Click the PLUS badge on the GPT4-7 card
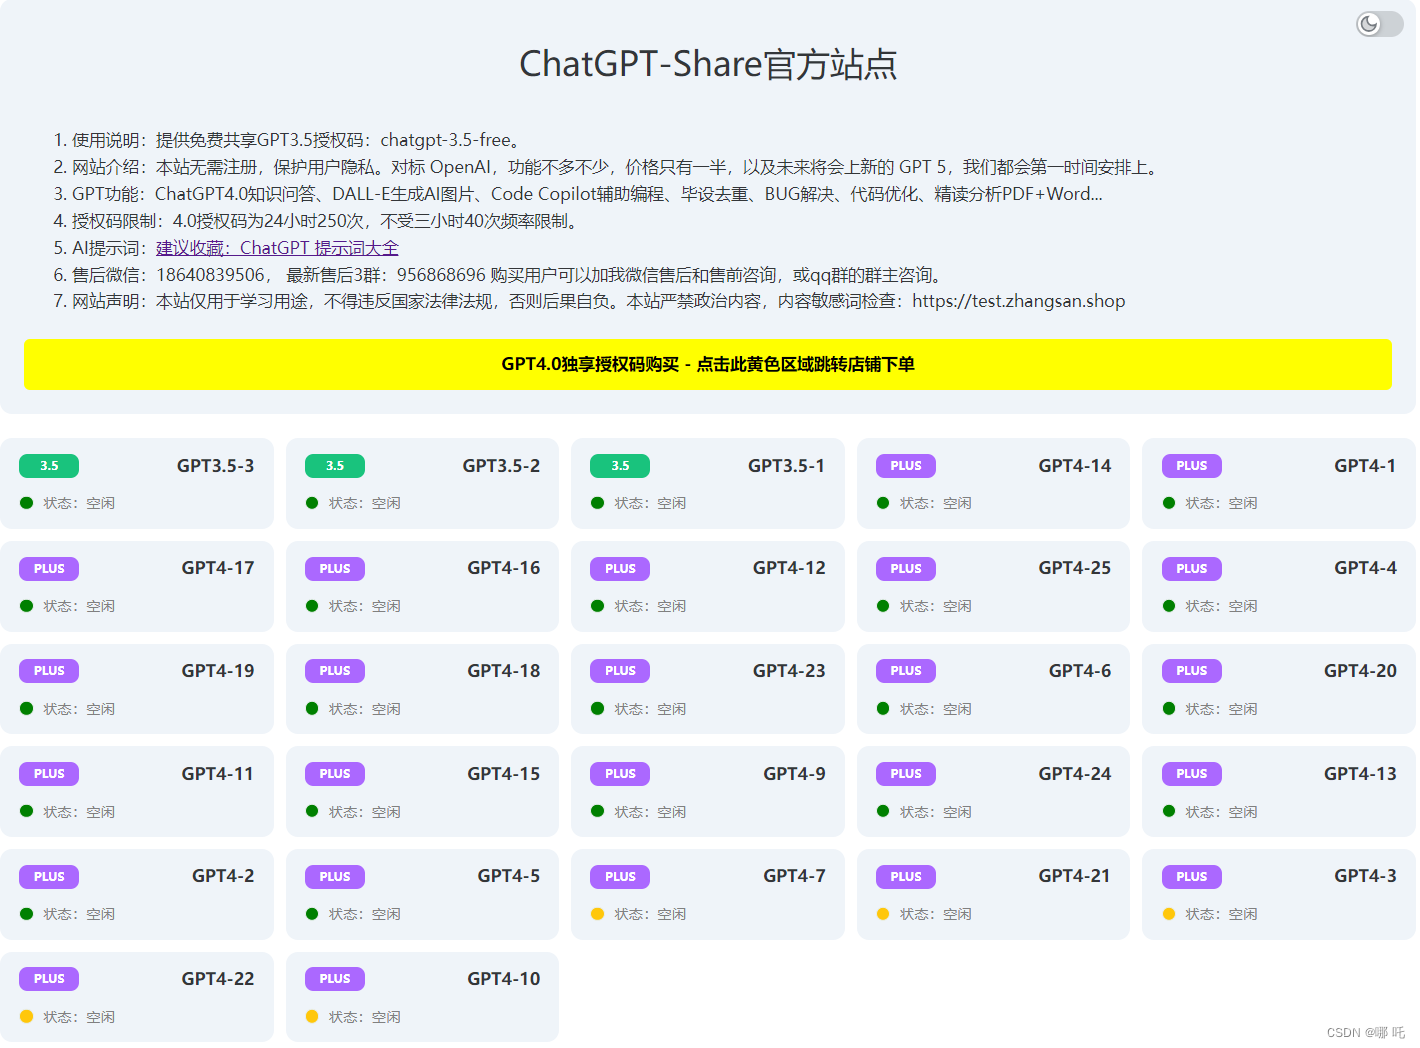Viewport: 1420px width, 1048px height. click(x=620, y=877)
